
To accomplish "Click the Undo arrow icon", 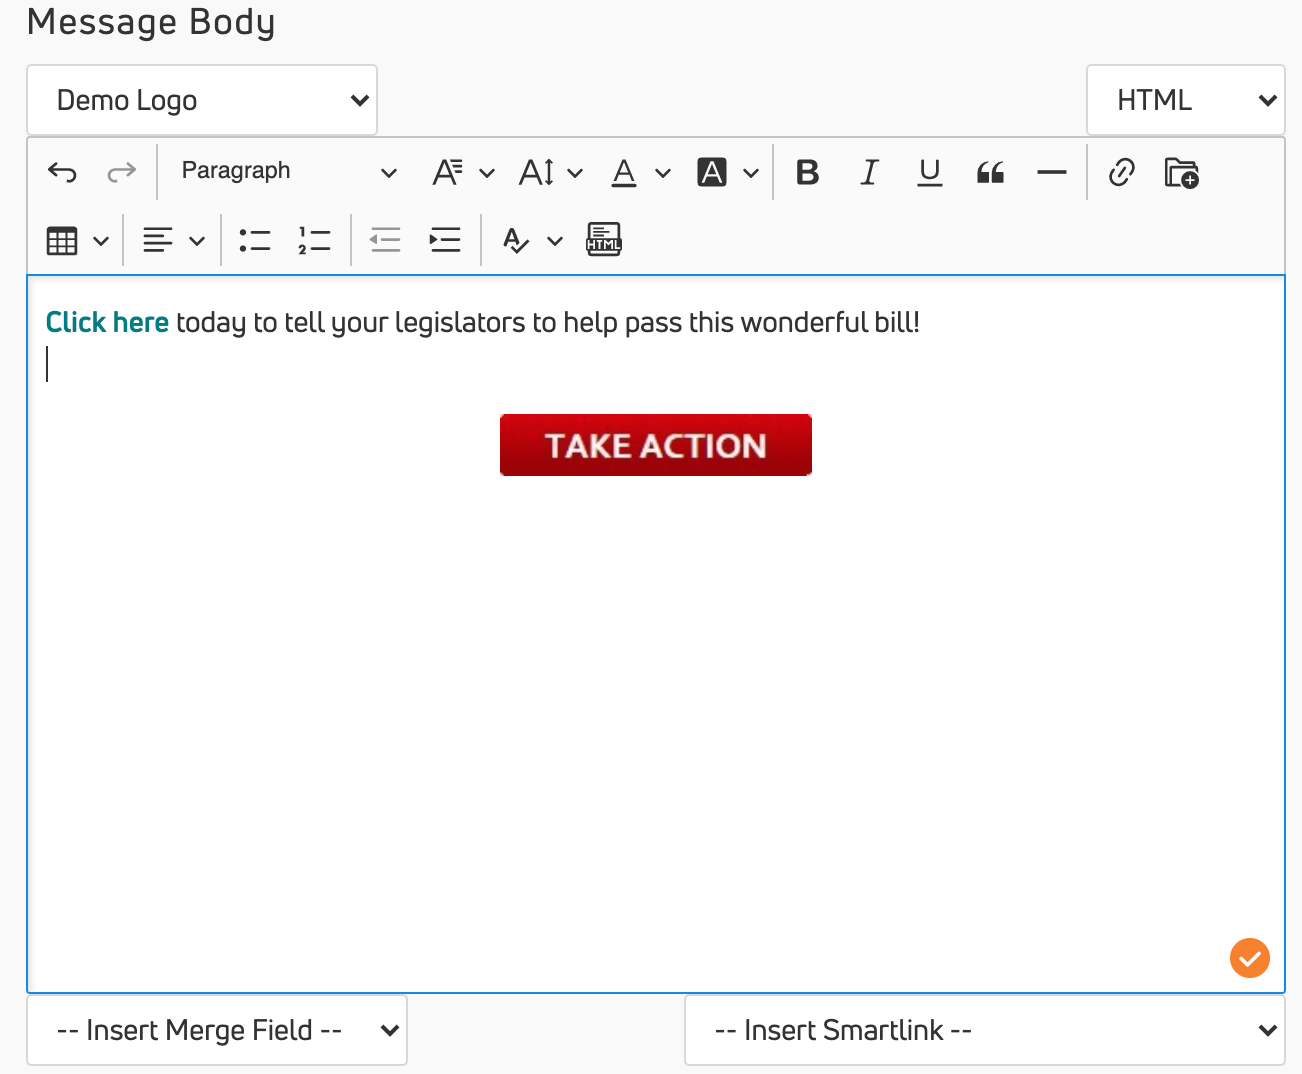I will click(x=62, y=173).
